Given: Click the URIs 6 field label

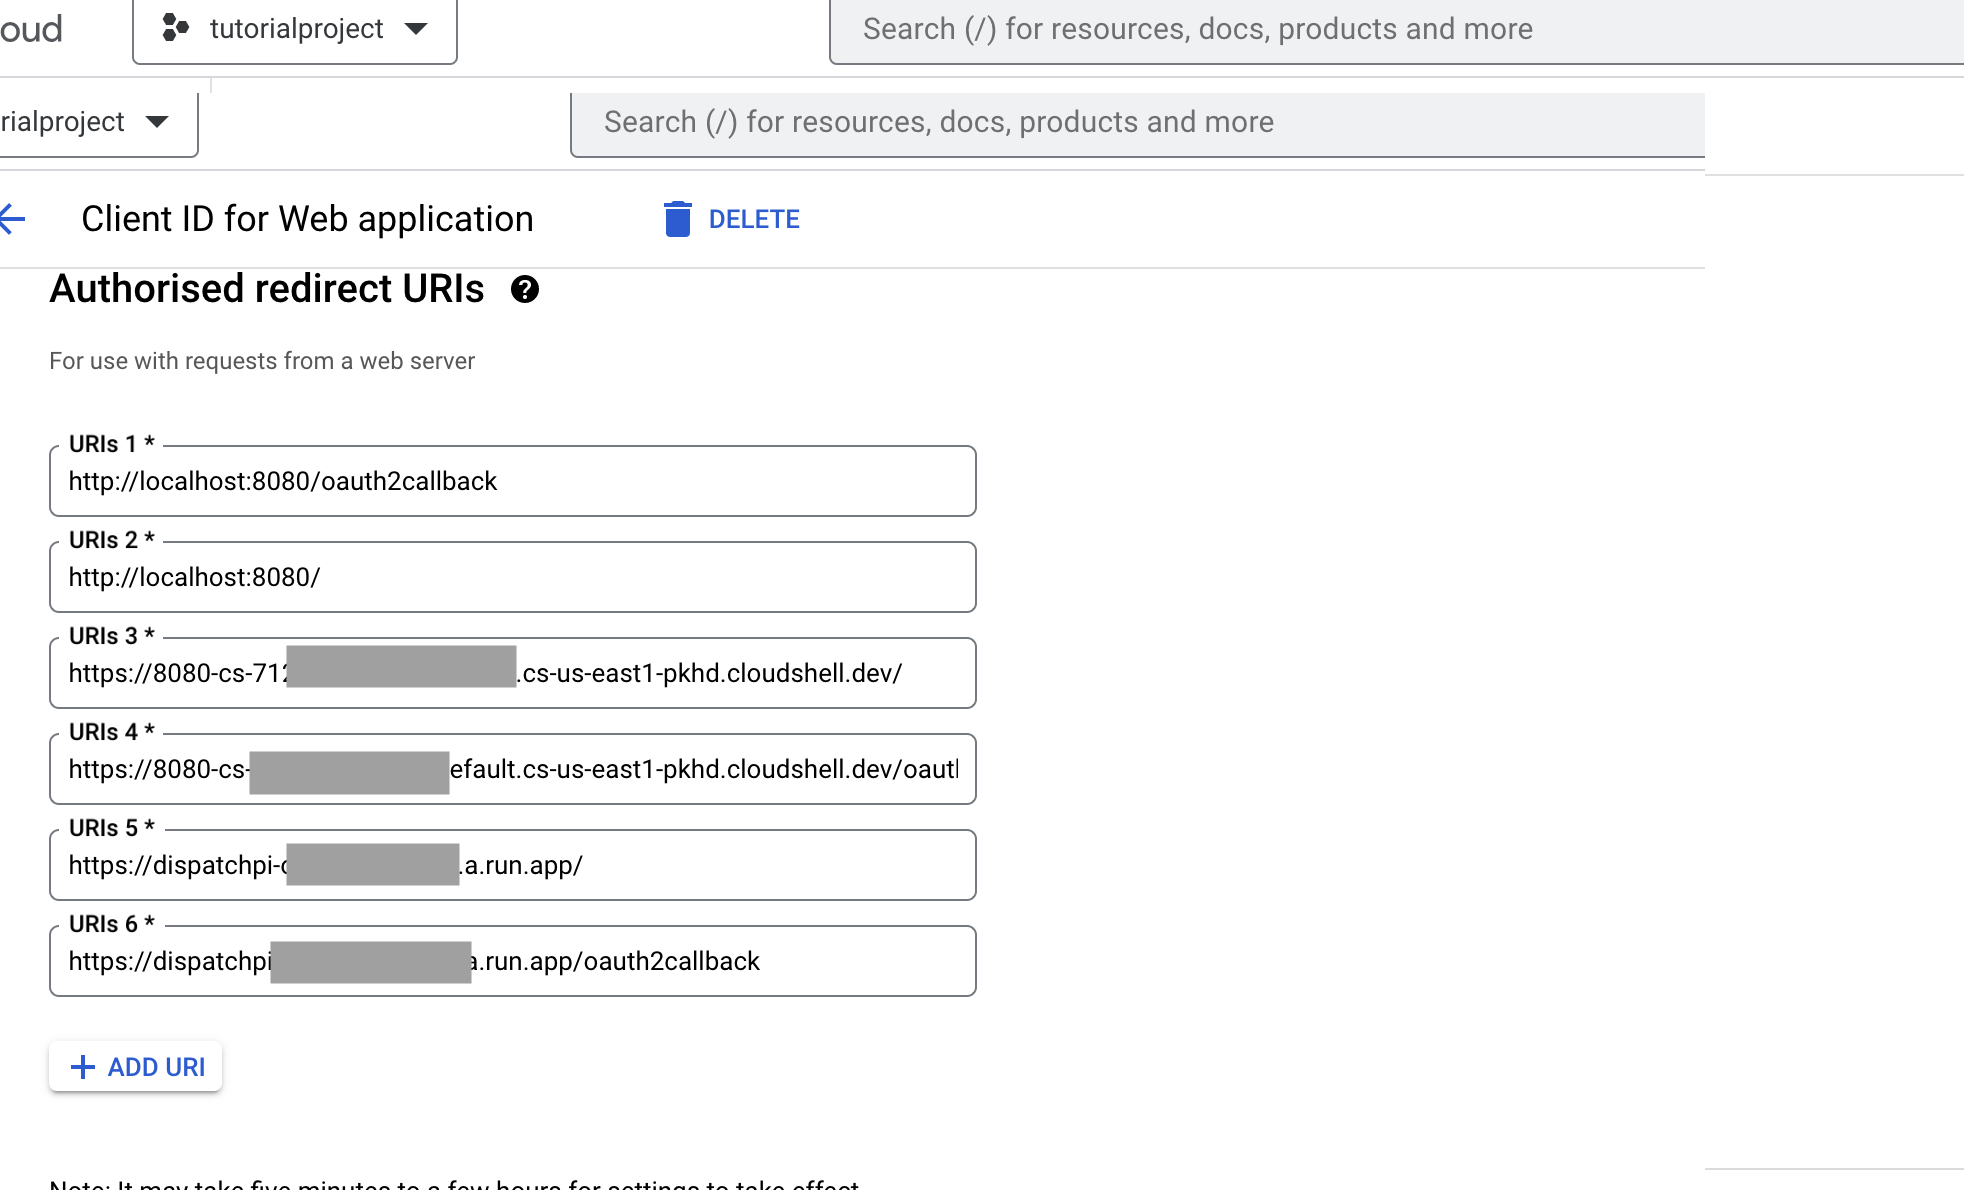Looking at the screenshot, I should (112, 924).
